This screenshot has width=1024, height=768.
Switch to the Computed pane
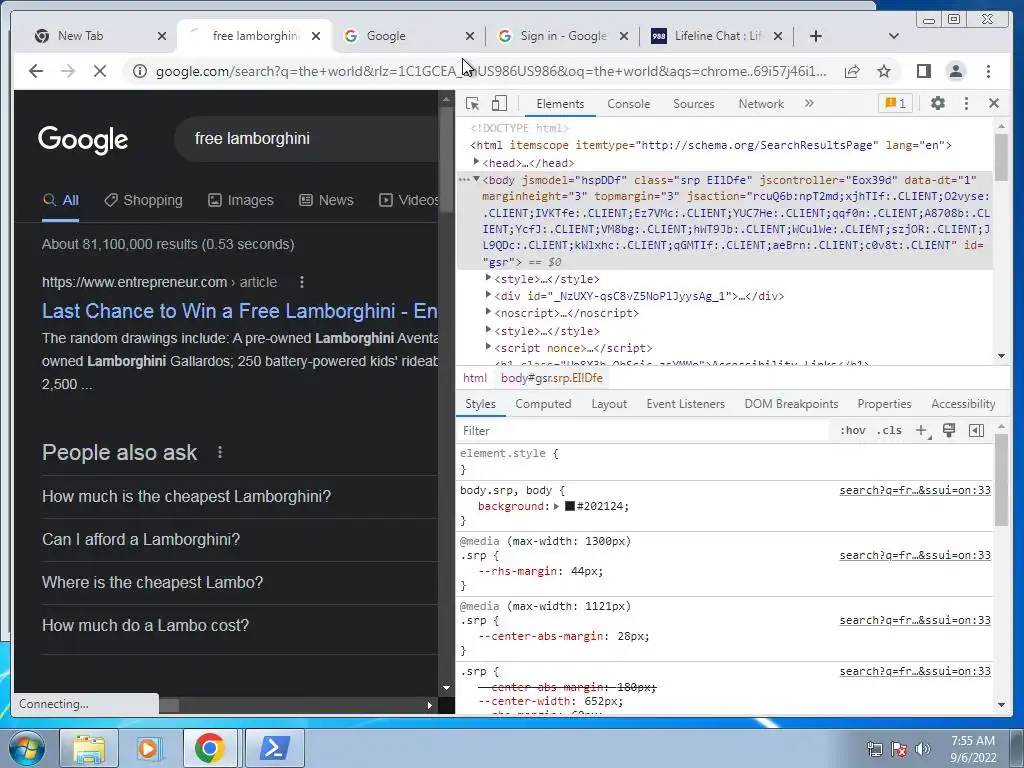(543, 404)
